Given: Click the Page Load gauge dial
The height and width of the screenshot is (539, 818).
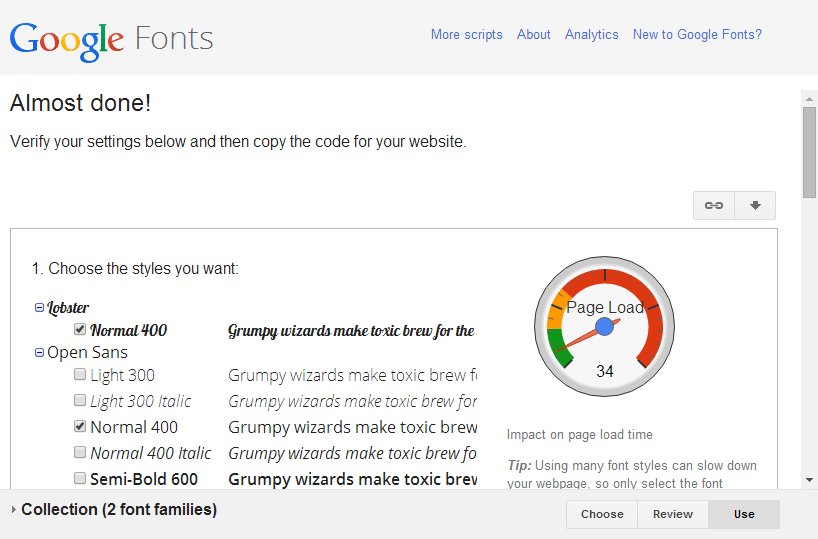Looking at the screenshot, I should pyautogui.click(x=605, y=327).
